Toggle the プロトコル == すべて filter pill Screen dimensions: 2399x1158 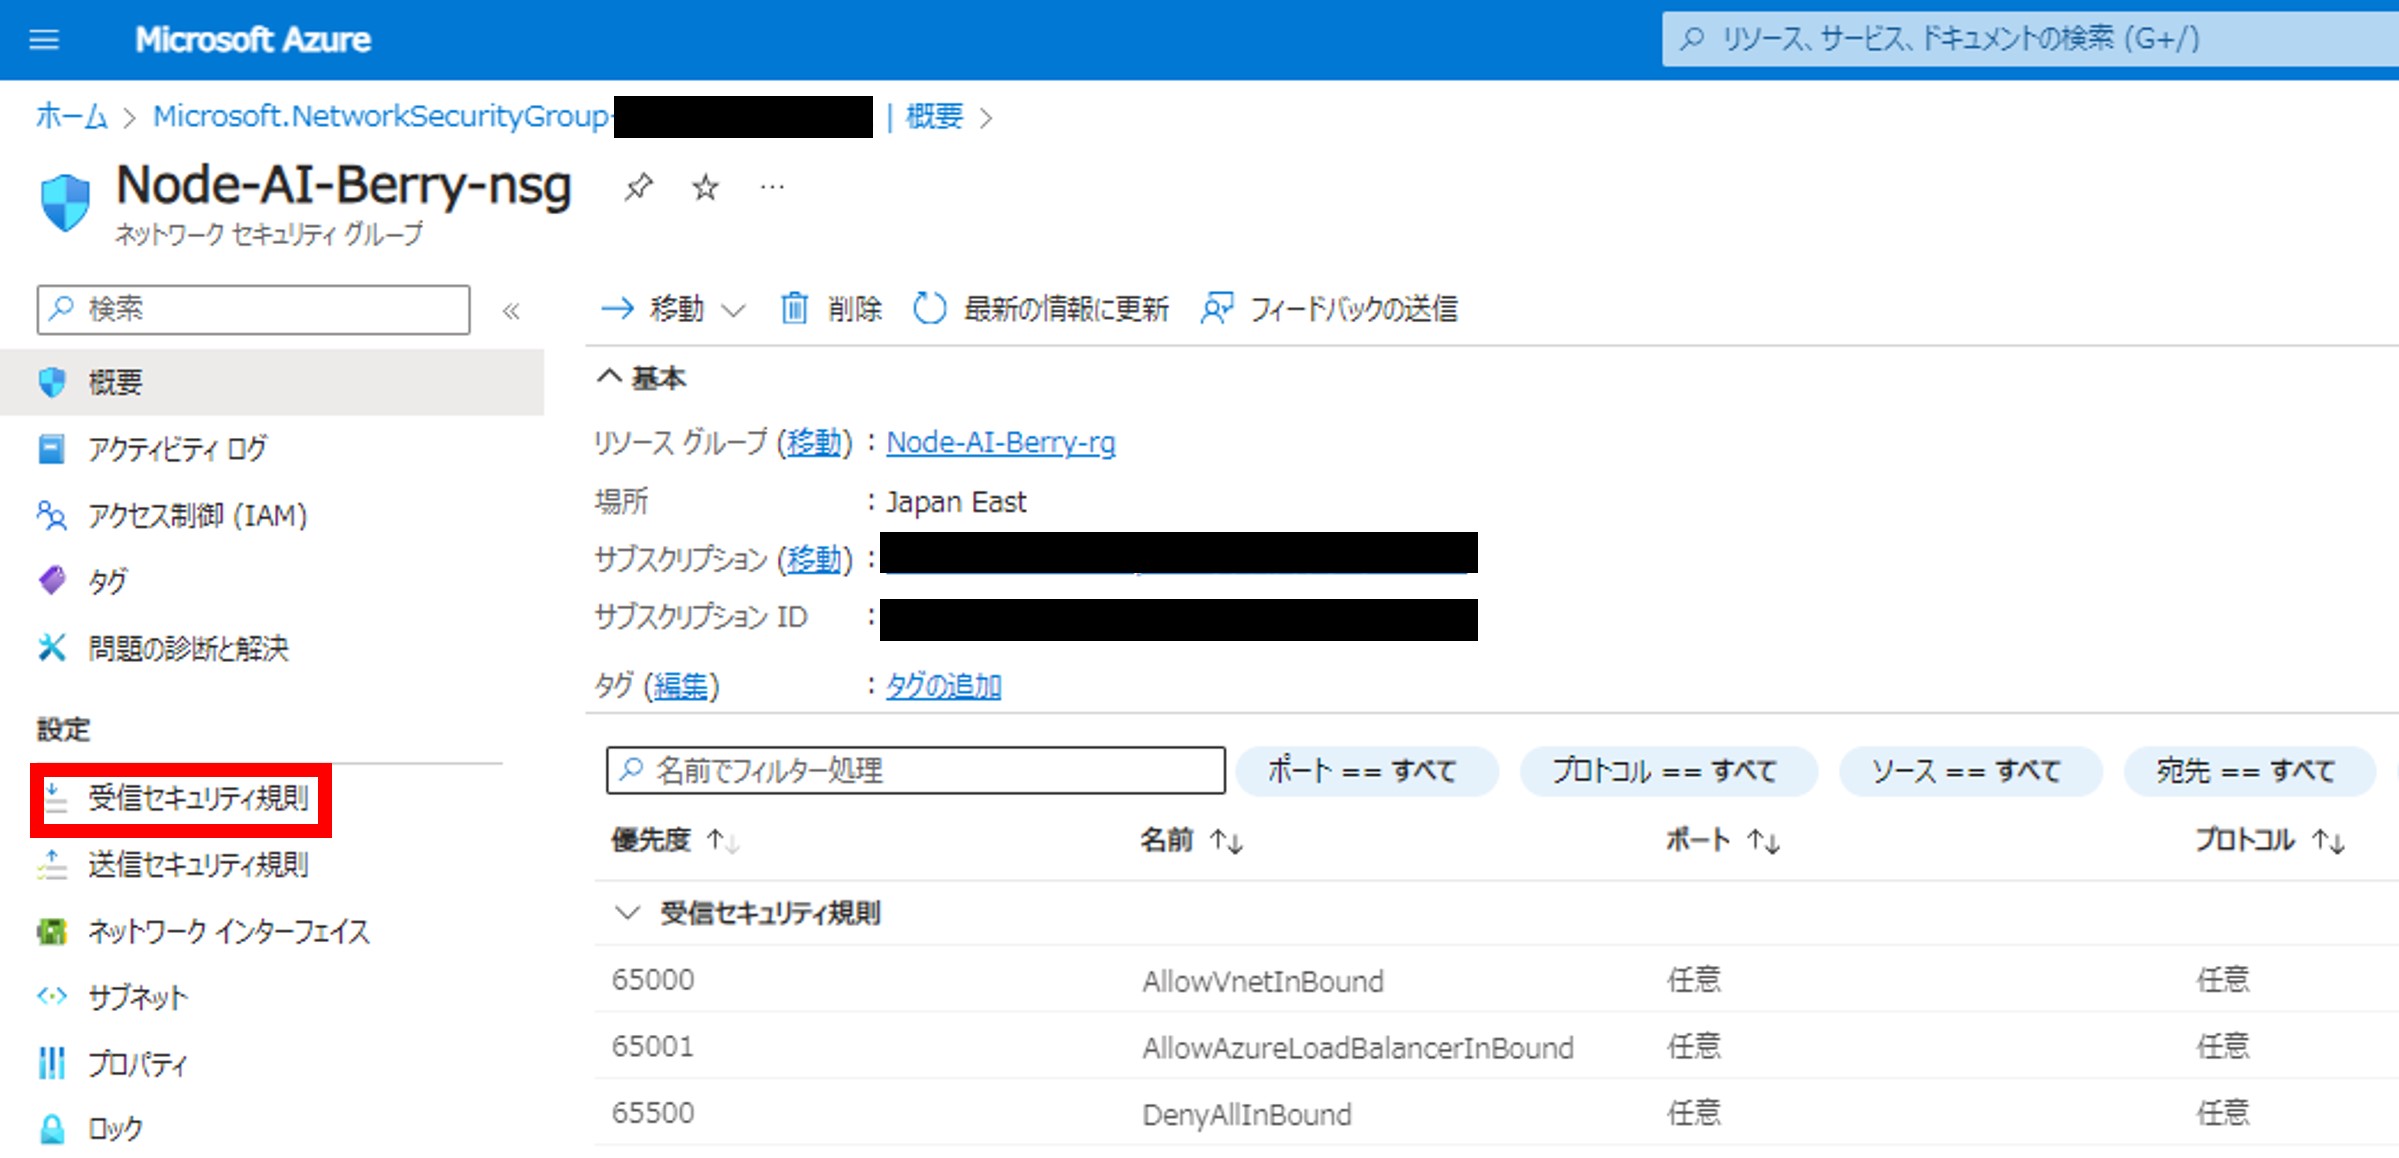click(x=1667, y=771)
